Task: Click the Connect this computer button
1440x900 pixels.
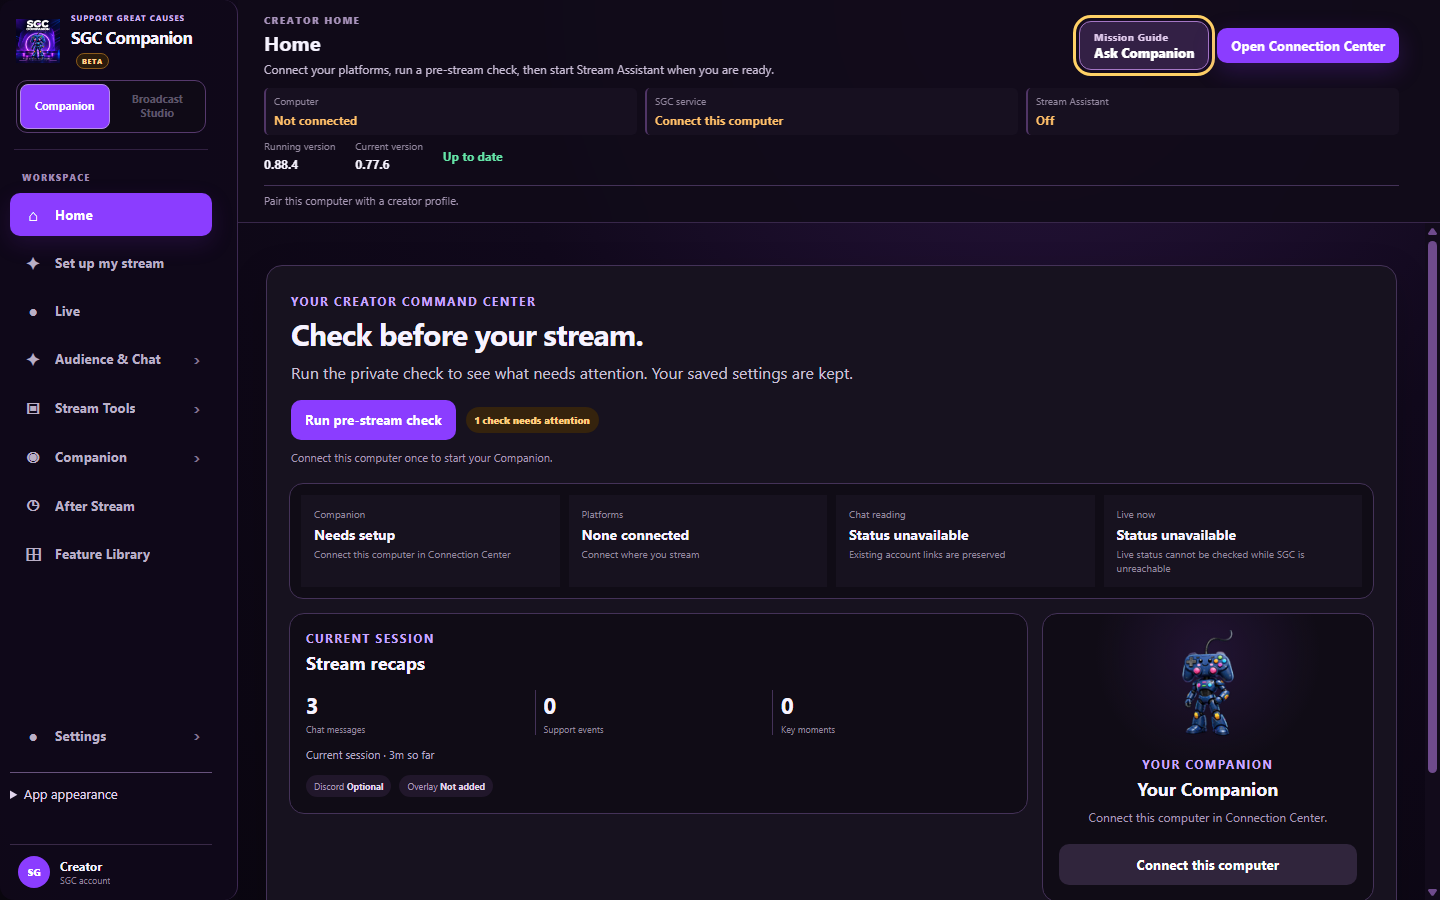Action: (x=1208, y=865)
